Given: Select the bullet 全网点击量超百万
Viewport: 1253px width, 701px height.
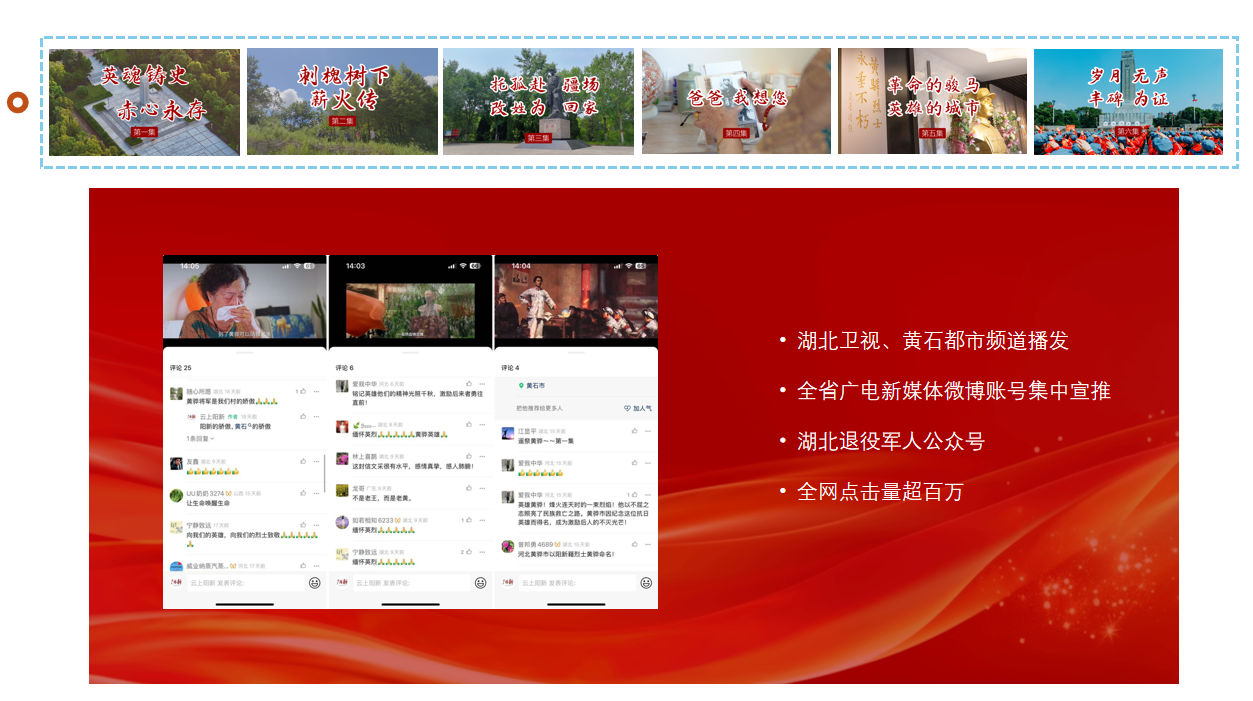Looking at the screenshot, I should (x=880, y=492).
